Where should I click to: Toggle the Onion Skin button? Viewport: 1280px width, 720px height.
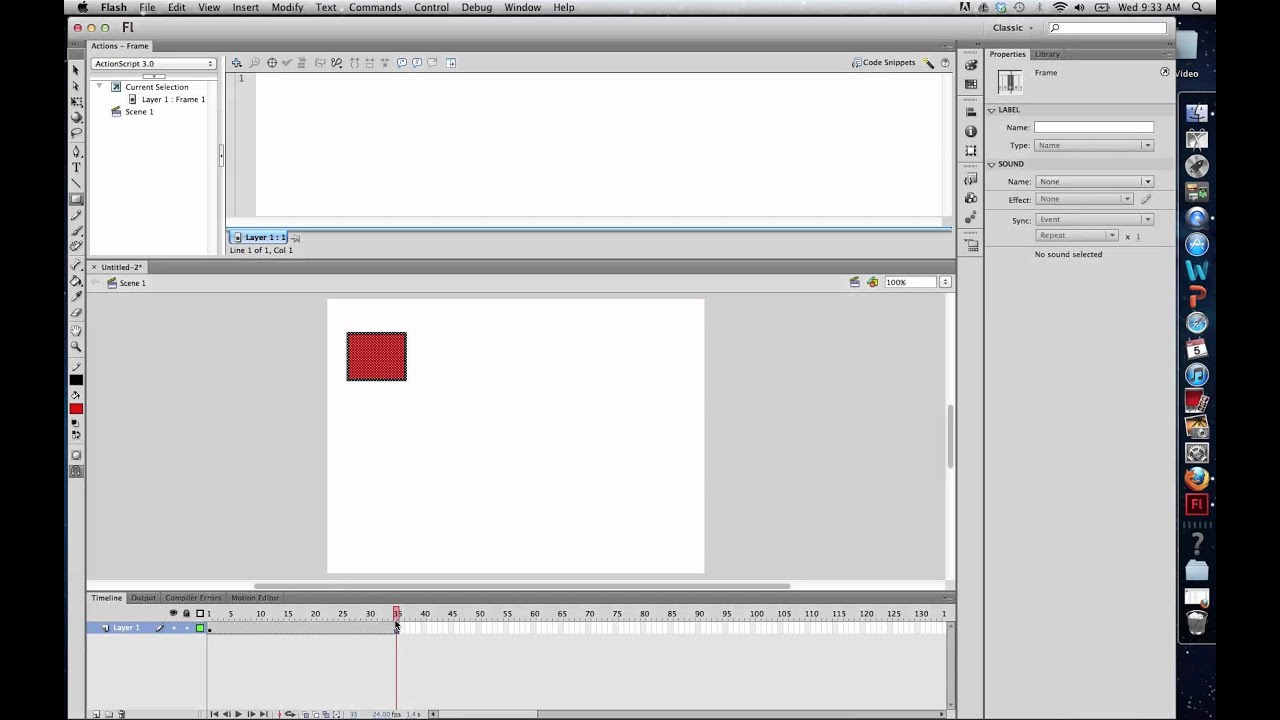tap(306, 714)
